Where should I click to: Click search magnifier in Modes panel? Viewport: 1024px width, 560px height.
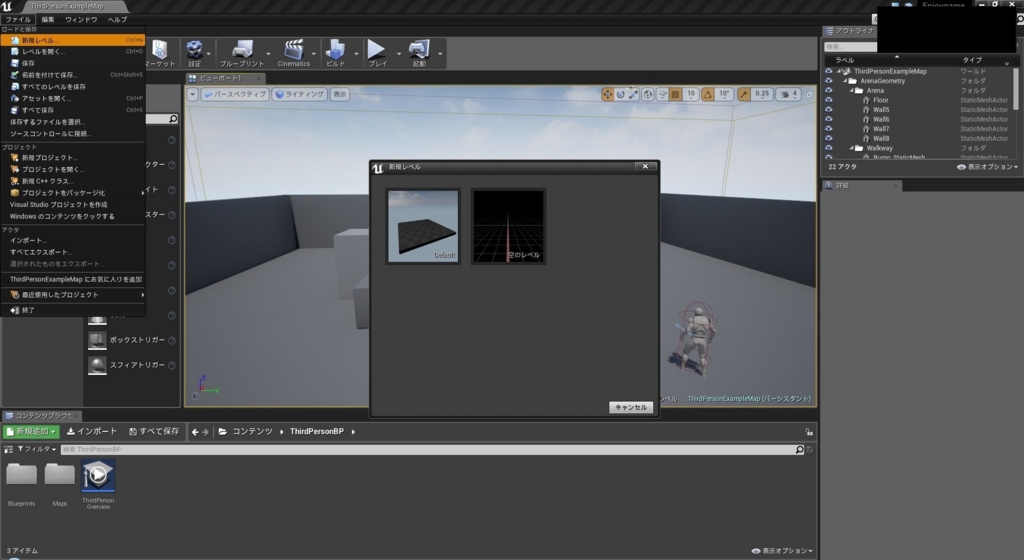173,119
